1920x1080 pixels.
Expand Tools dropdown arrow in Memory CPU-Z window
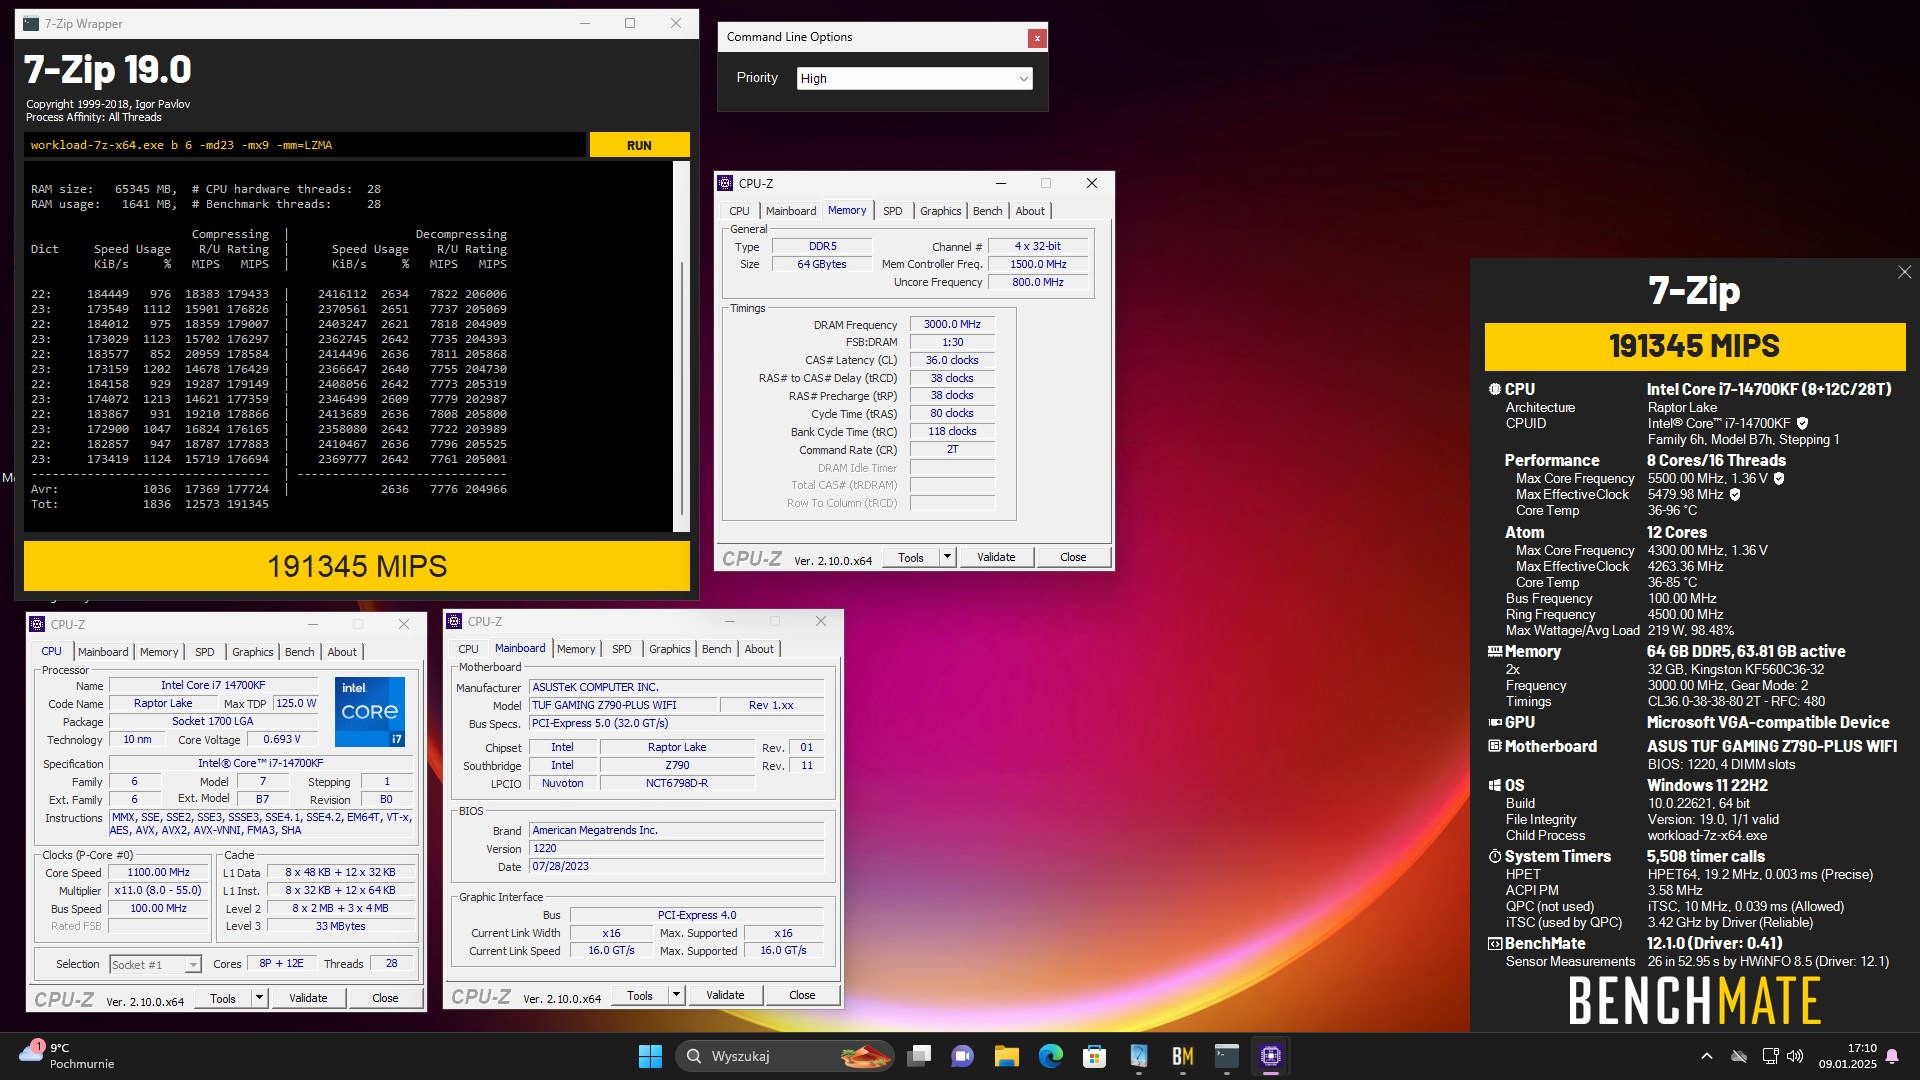(947, 557)
